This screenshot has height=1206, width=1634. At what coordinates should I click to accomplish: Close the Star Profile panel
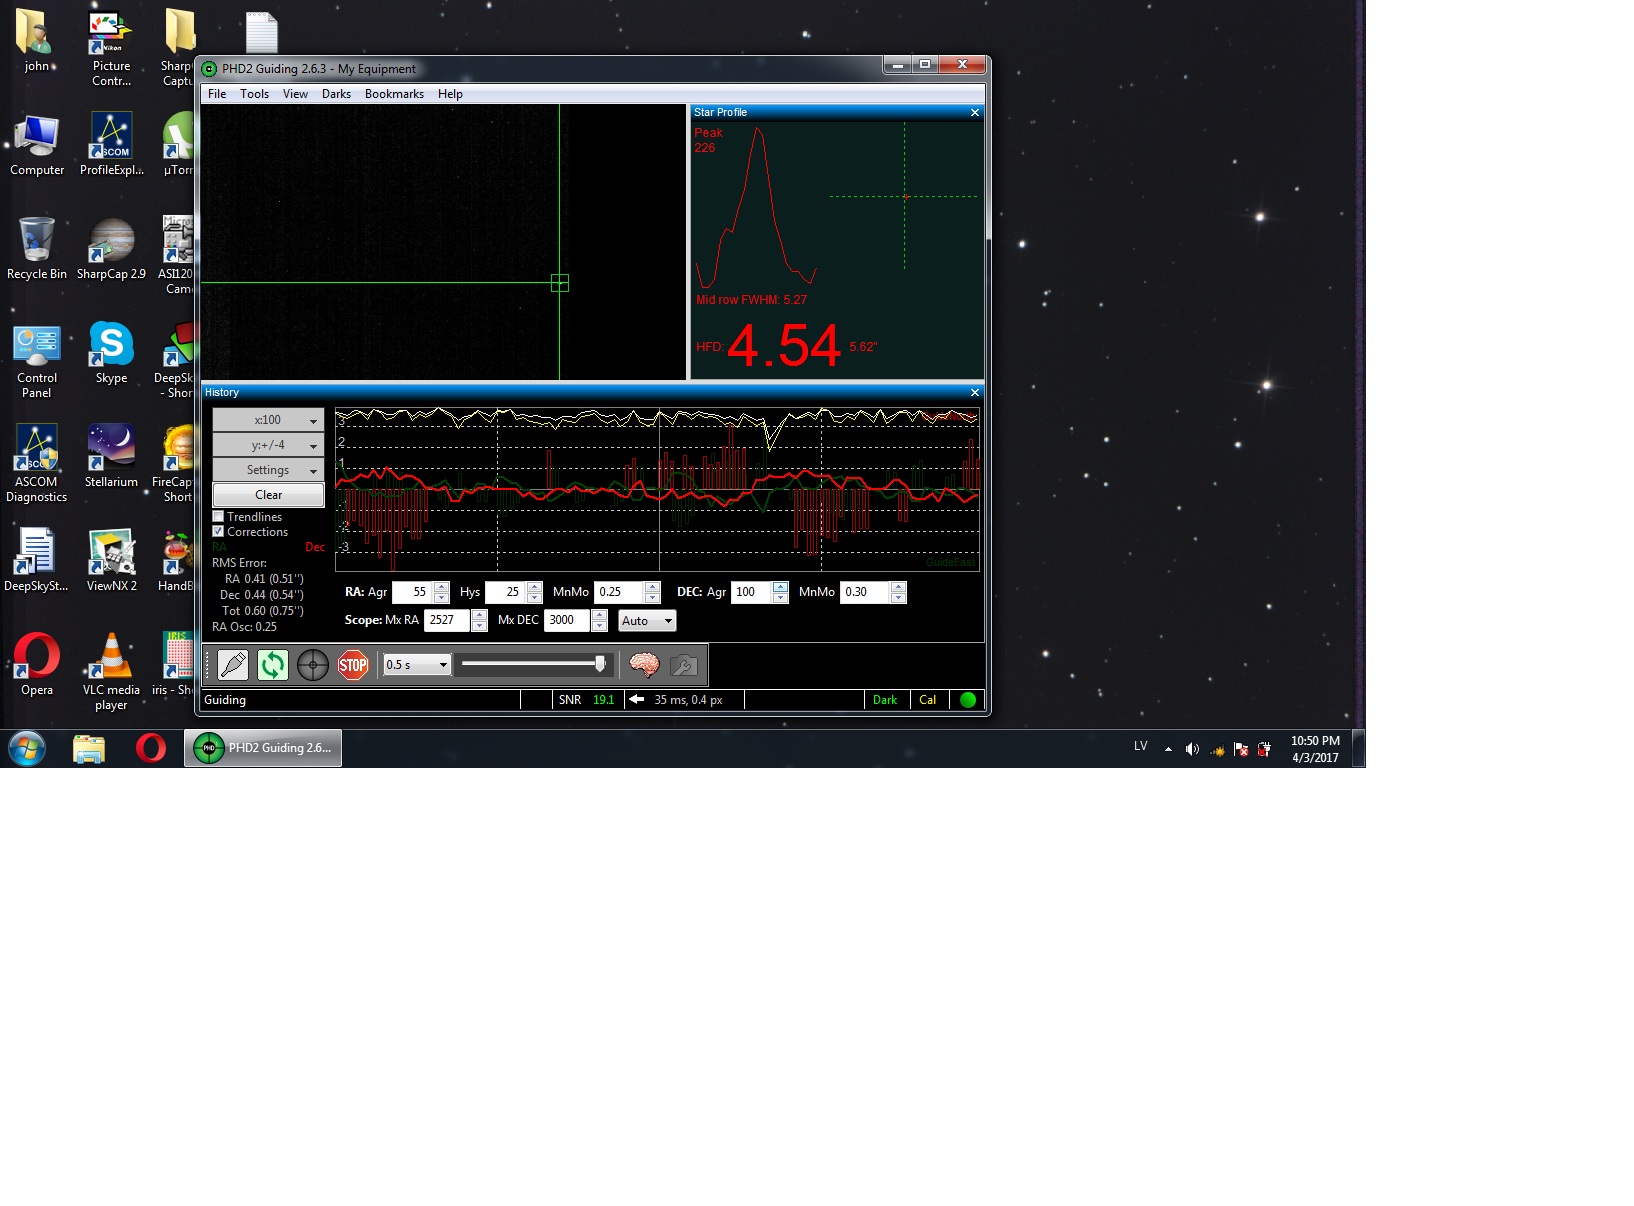pyautogui.click(x=975, y=113)
